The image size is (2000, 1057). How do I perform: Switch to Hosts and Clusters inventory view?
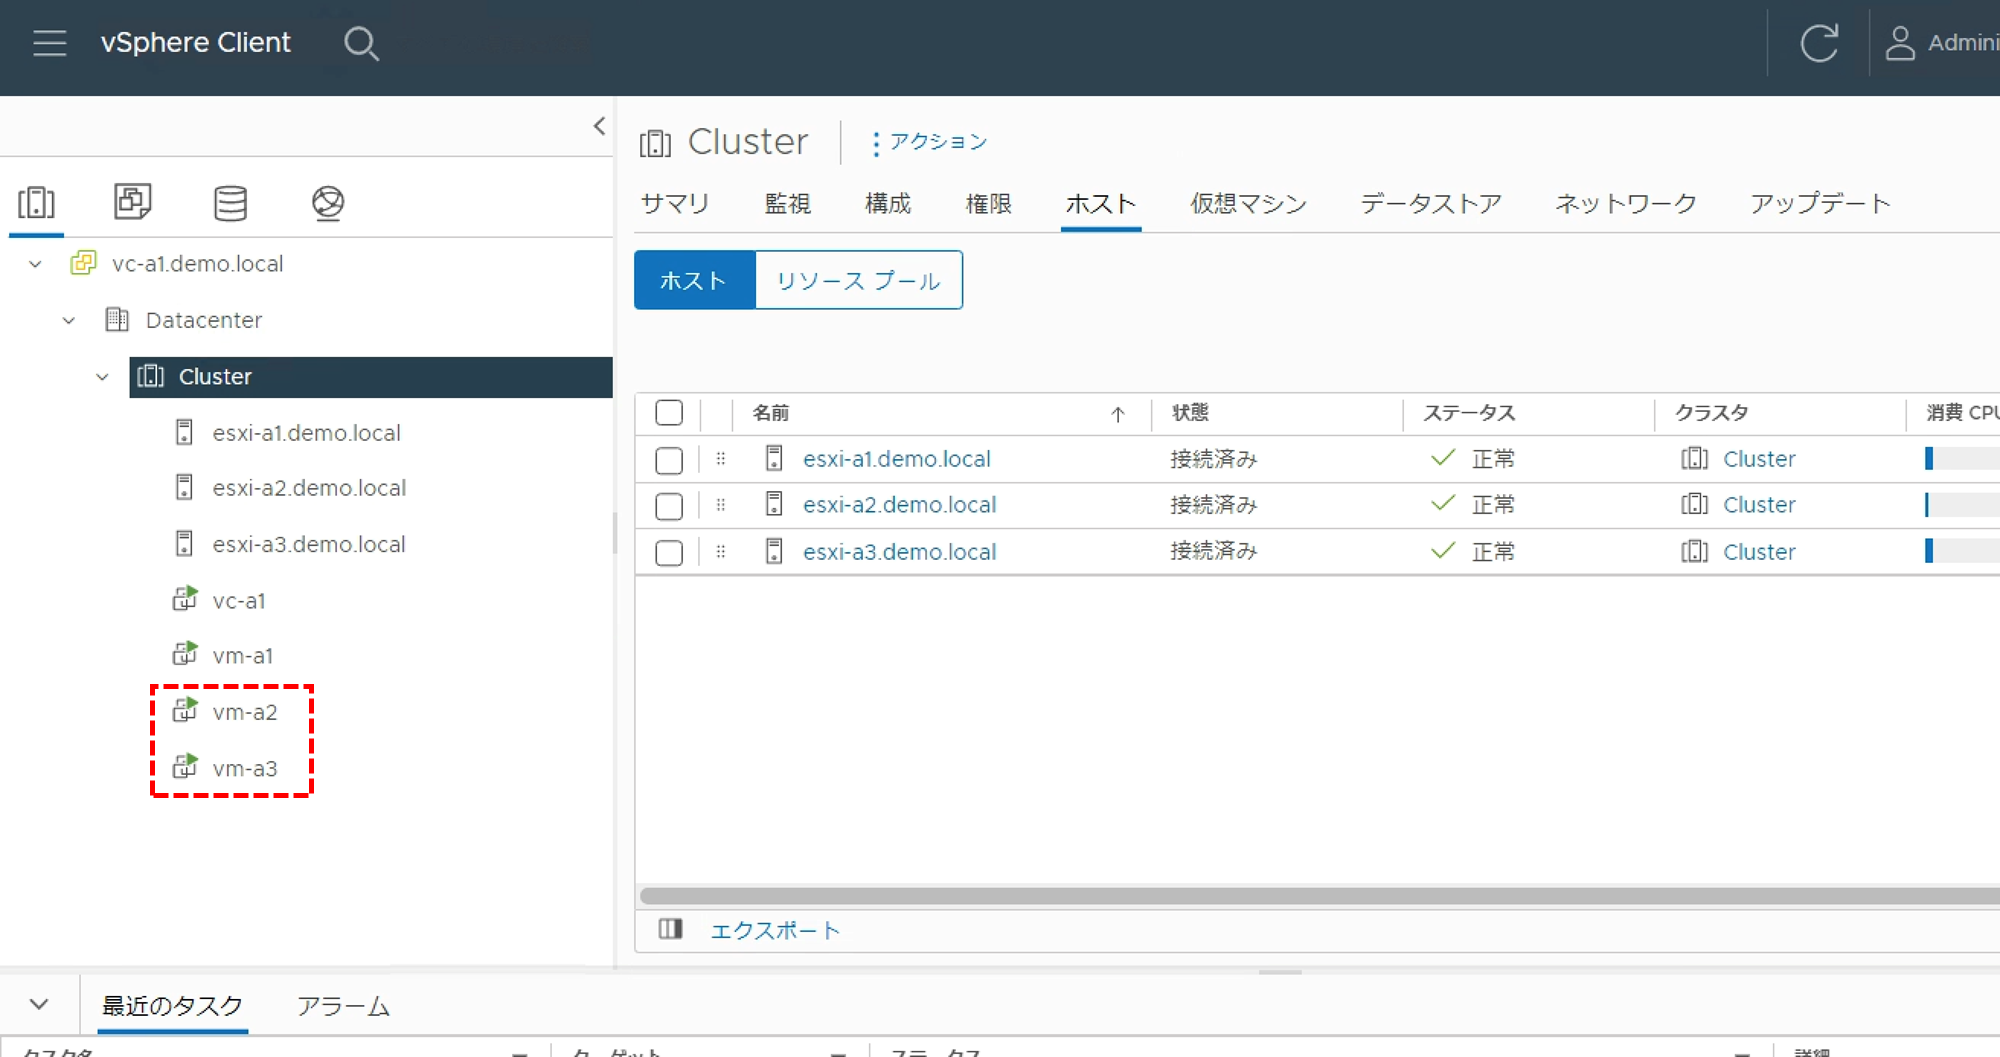point(37,203)
